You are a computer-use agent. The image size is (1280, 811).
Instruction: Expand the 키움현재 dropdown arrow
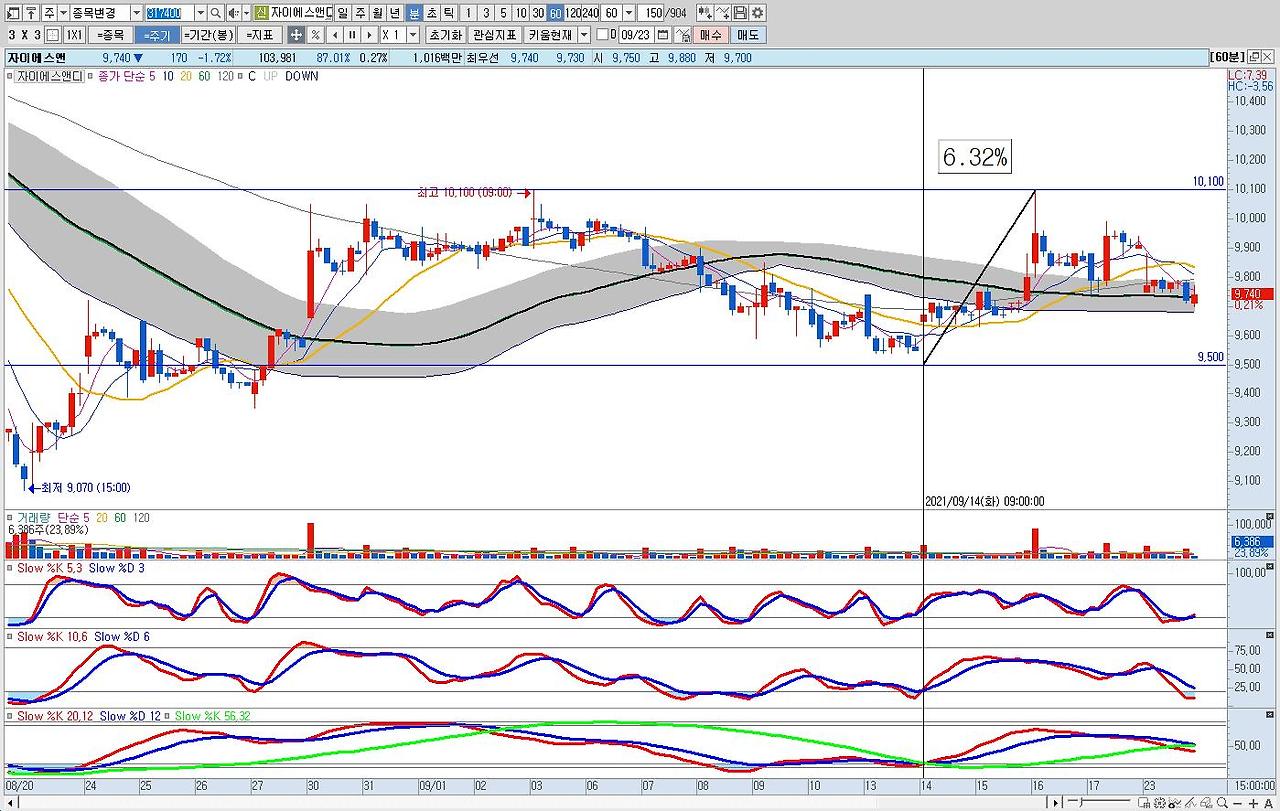click(583, 35)
